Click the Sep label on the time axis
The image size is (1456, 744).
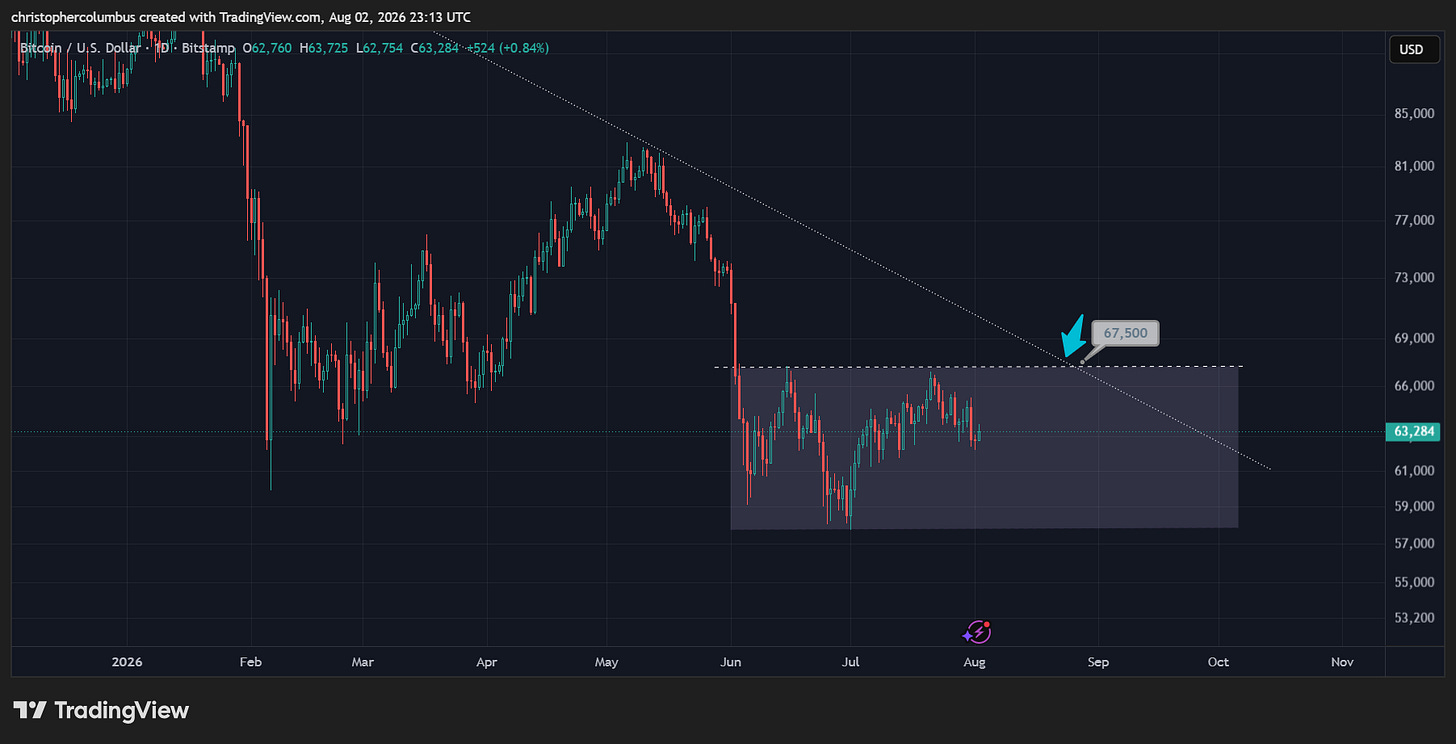pos(1097,662)
